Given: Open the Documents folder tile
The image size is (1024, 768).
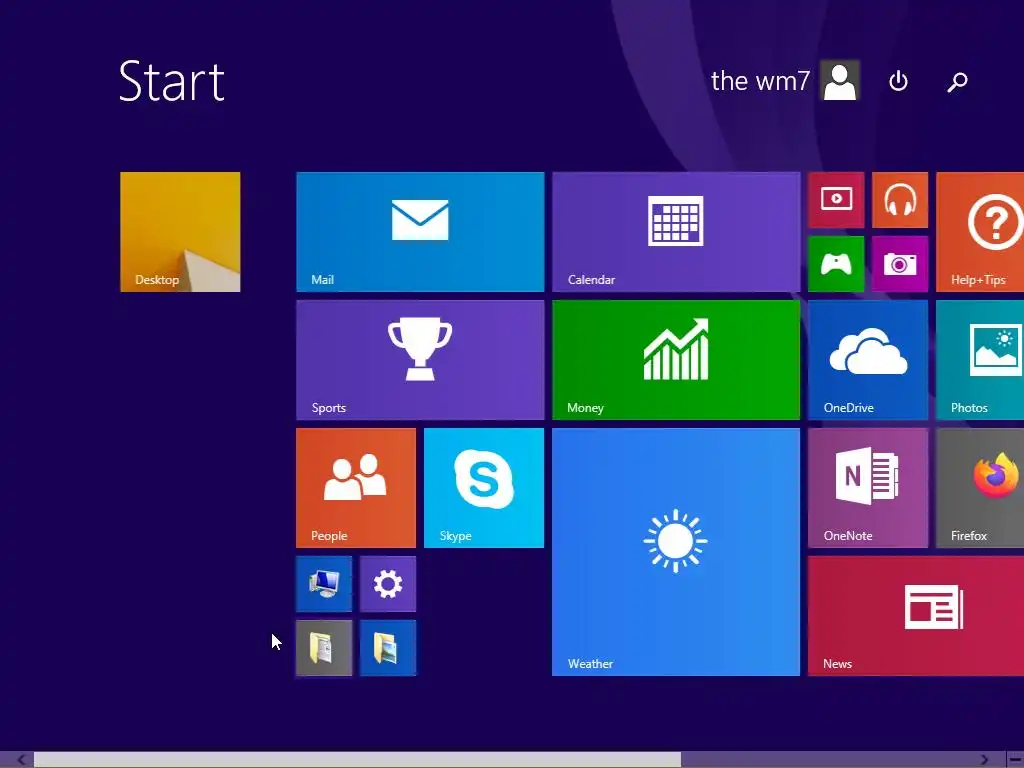Looking at the screenshot, I should click(324, 648).
